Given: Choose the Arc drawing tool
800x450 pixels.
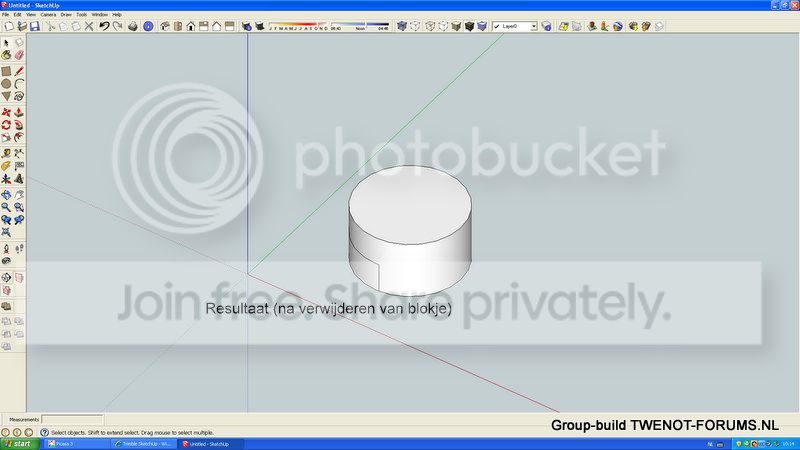Looking at the screenshot, I should click(x=19, y=83).
